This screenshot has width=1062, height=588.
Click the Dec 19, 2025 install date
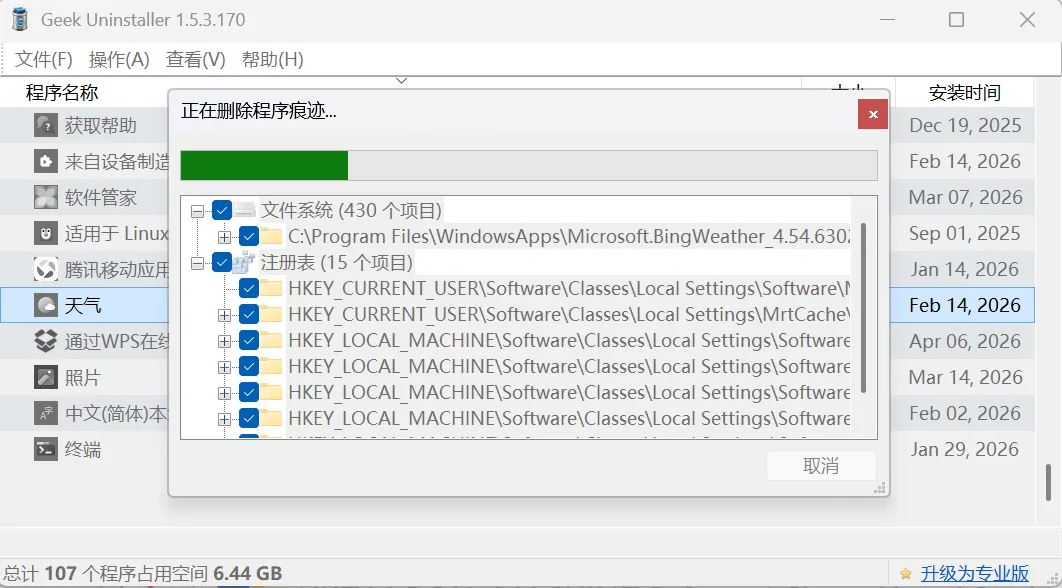click(x=965, y=125)
